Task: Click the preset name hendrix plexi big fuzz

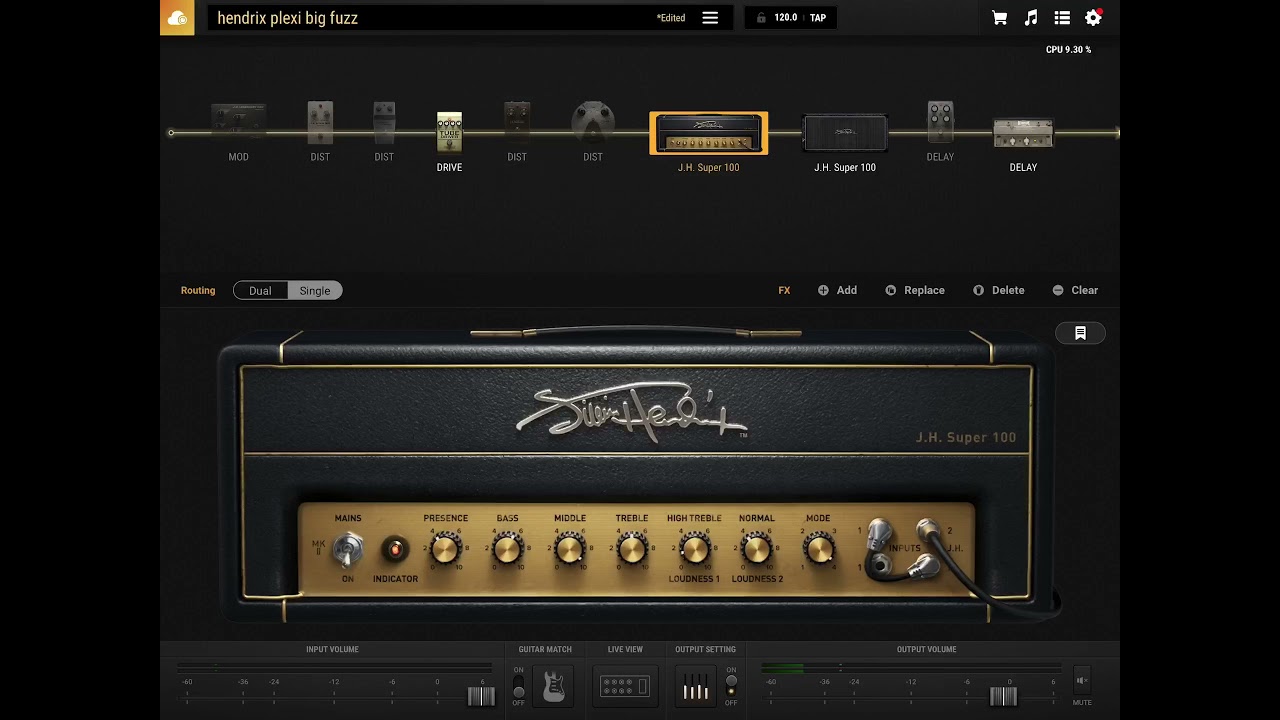Action: (288, 18)
